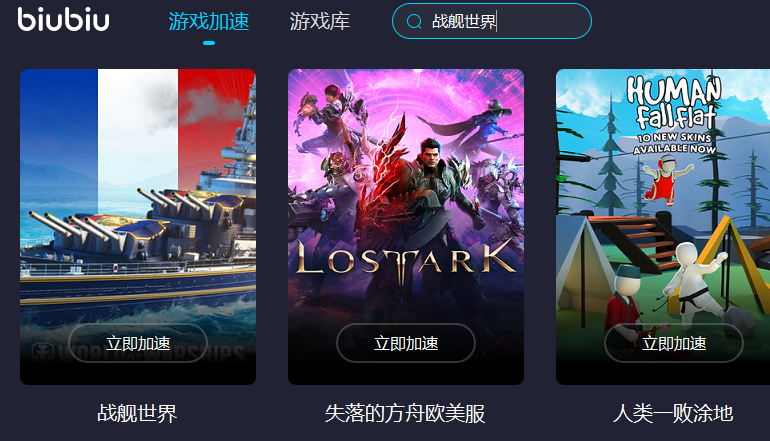Open the Lost Ark cover art thumbnail
770x441 pixels.
(x=406, y=226)
